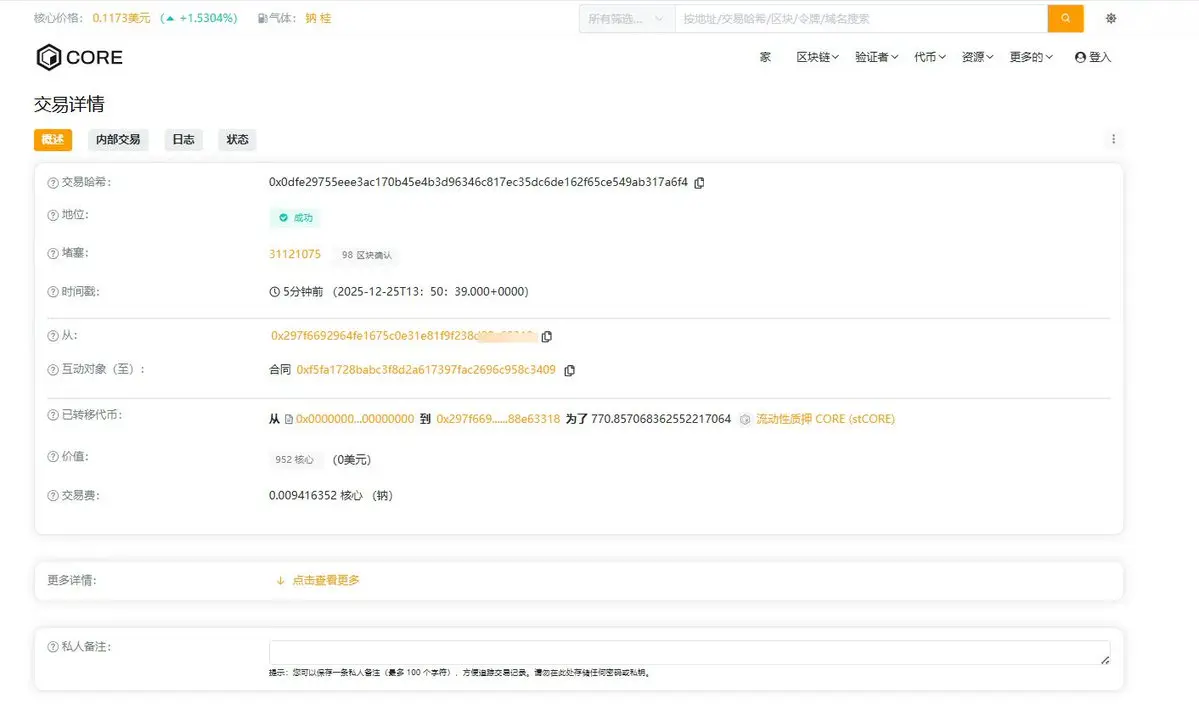
Task: Open contract address 0xf5fa1728babc
Action: [x=426, y=370]
